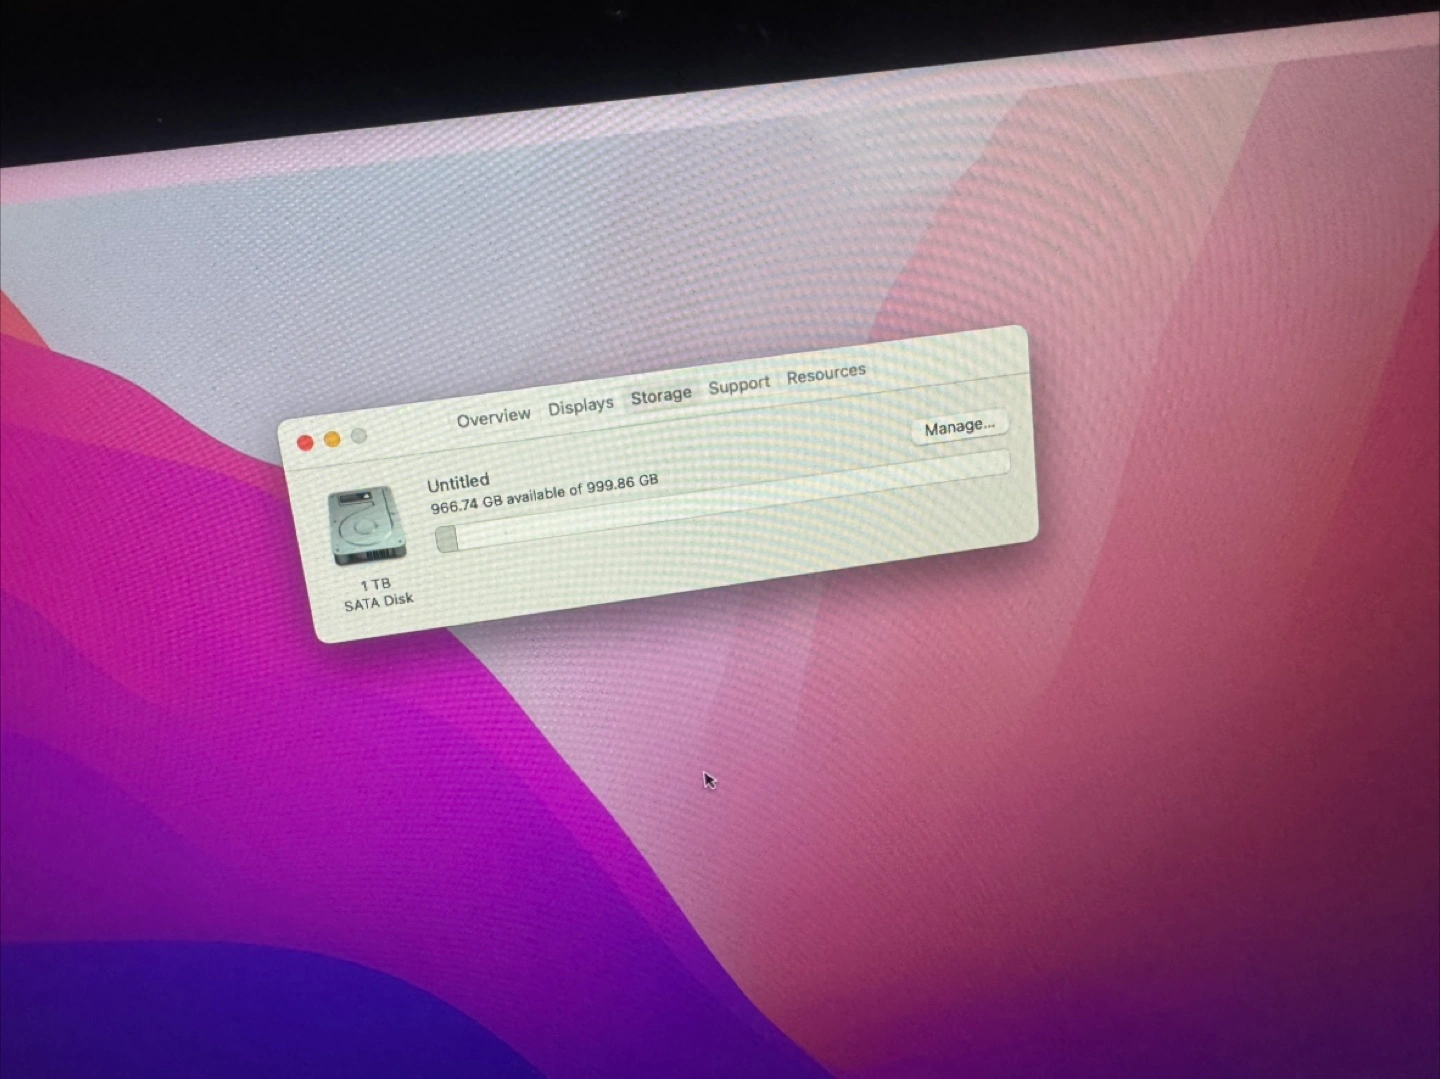Image resolution: width=1440 pixels, height=1079 pixels.
Task: Minimize window with the yellow button
Action: coord(332,439)
